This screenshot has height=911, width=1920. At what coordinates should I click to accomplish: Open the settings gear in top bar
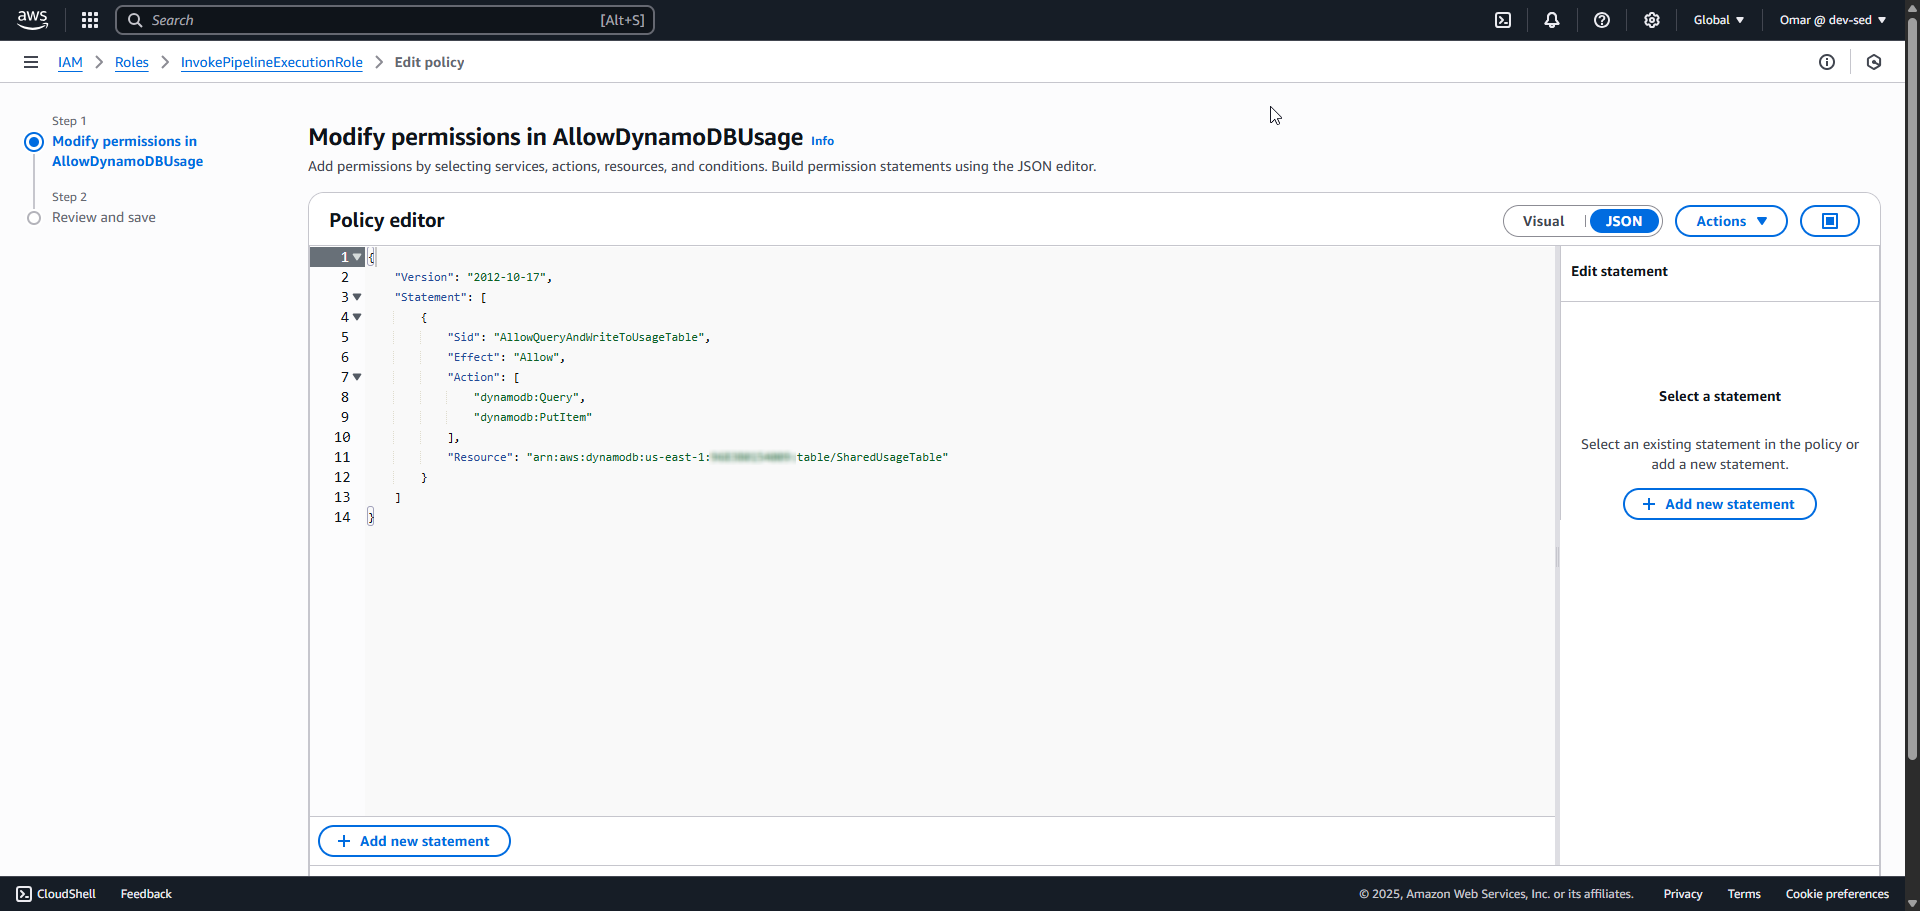1652,20
